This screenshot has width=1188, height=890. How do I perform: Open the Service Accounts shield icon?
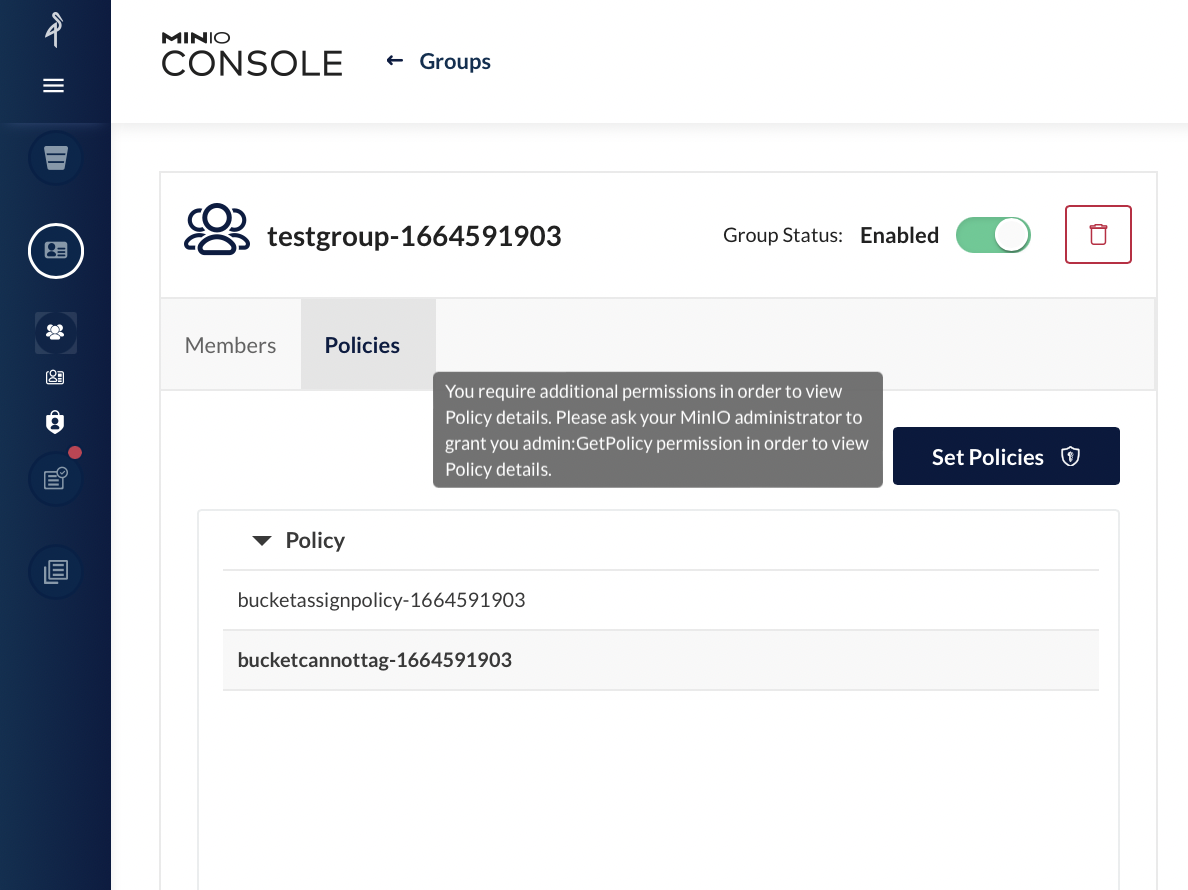55,422
